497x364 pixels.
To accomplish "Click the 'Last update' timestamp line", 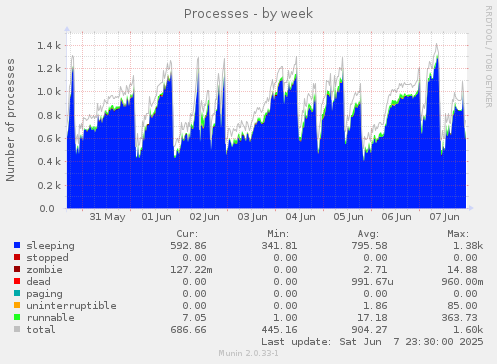I will click(372, 342).
